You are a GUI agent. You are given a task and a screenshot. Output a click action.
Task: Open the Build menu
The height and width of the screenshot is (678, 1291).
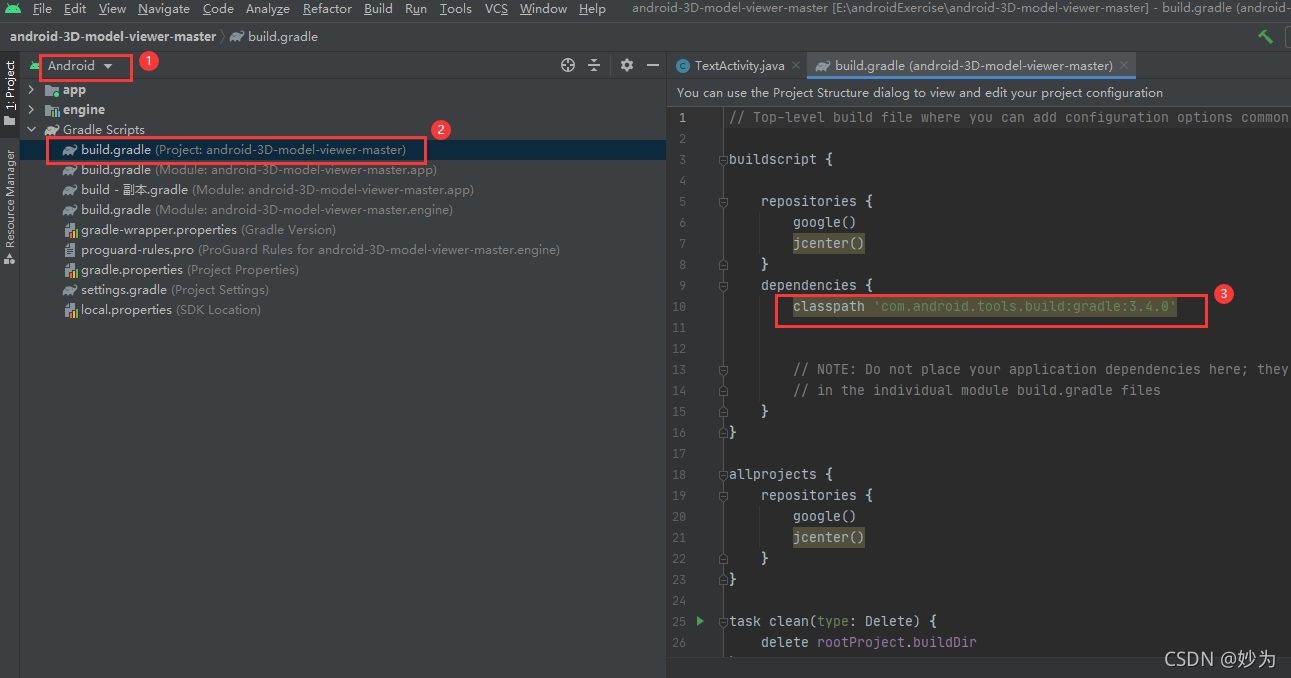378,9
